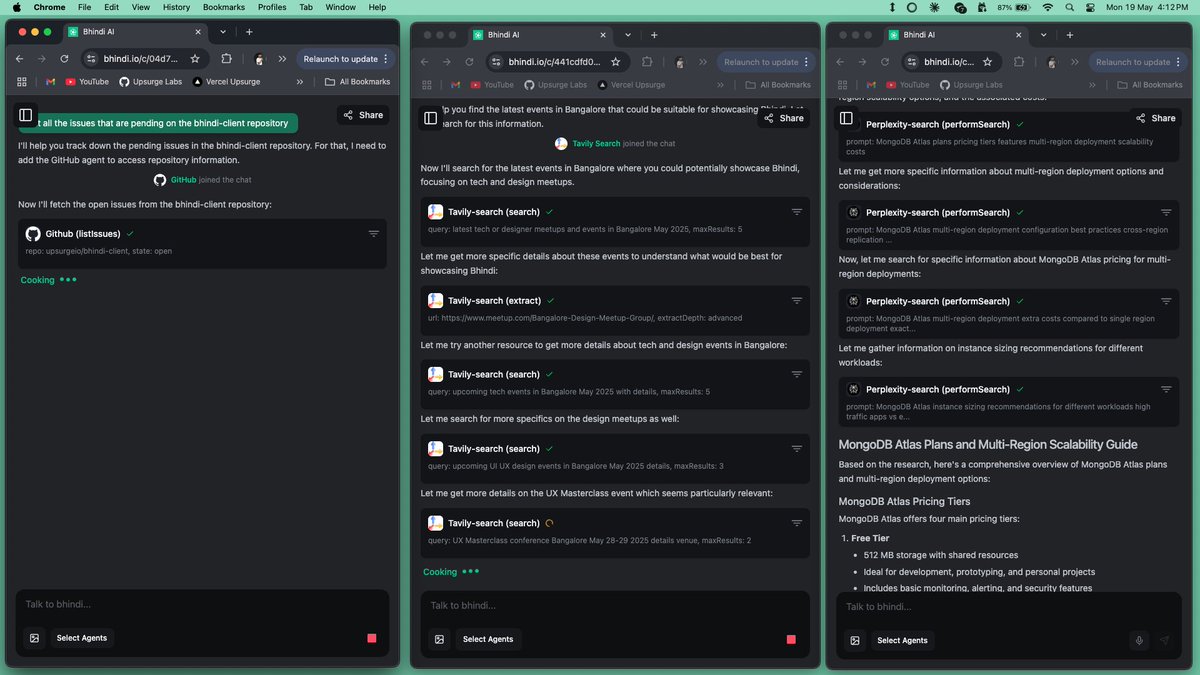The height and width of the screenshot is (675, 1200).
Task: Focus the Talk to bhindi input, middle window
Action: pyautogui.click(x=615, y=605)
